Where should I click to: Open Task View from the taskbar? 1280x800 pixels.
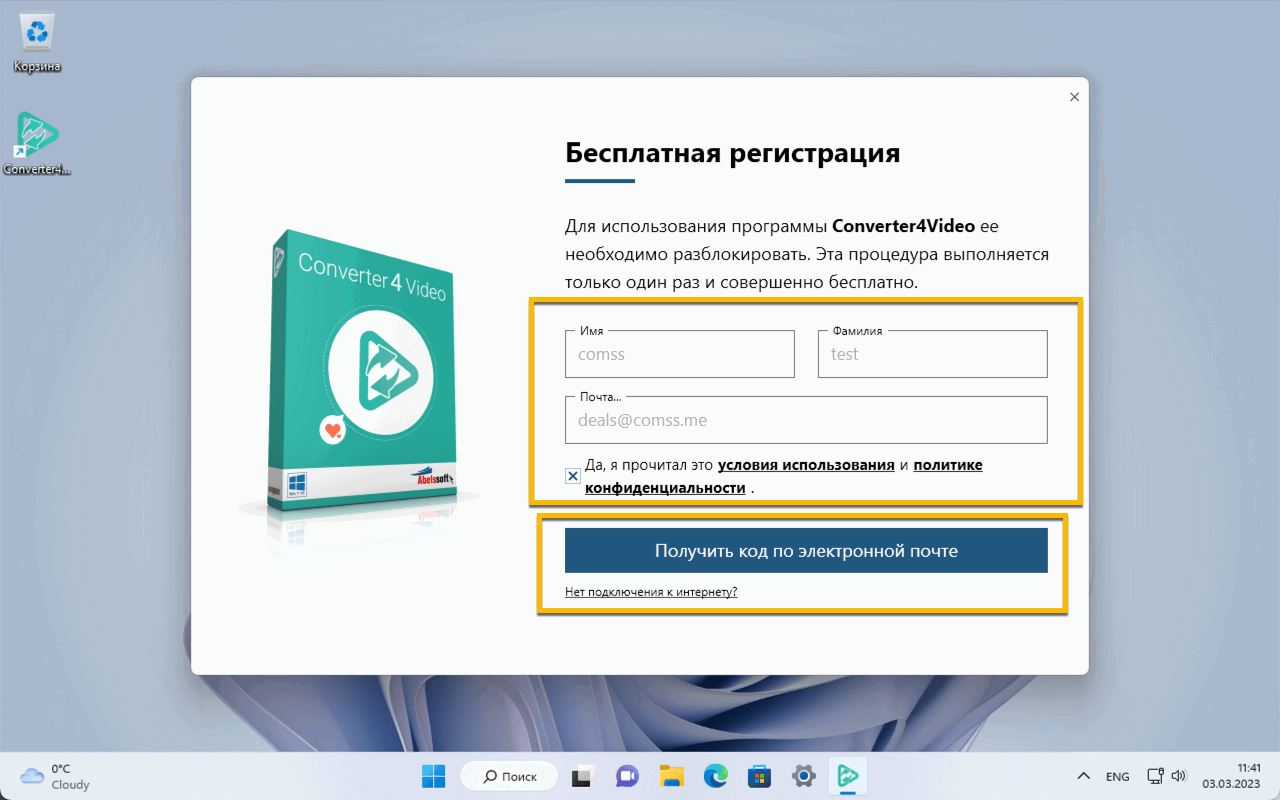[582, 775]
